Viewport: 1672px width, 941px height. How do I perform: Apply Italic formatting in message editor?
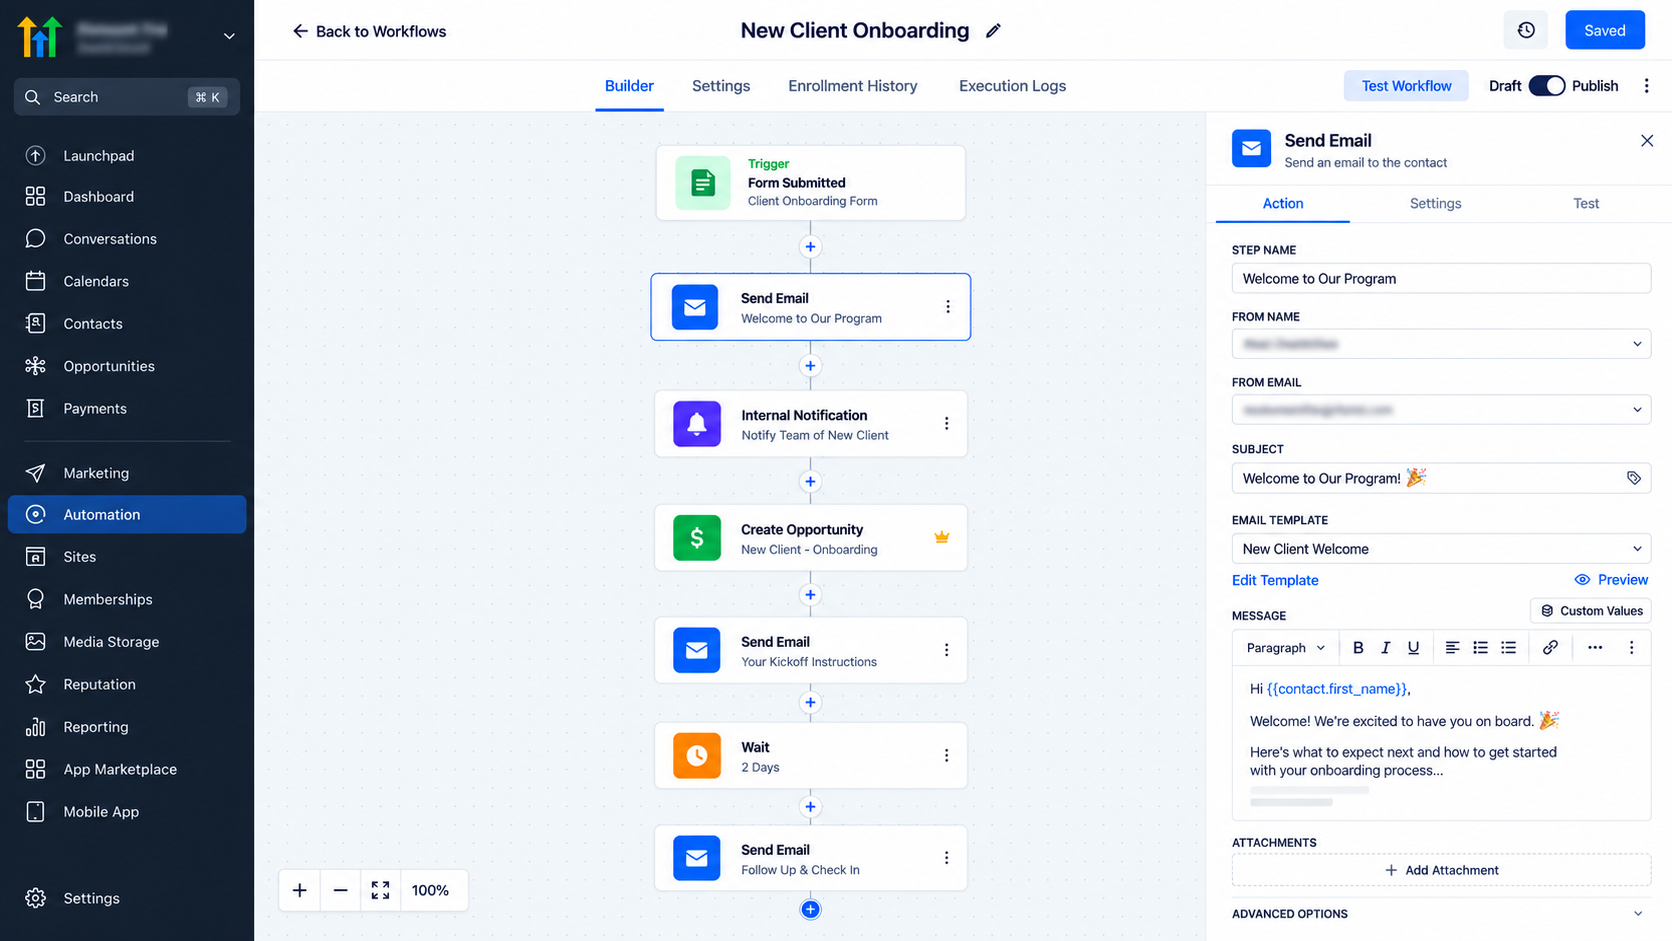[1385, 648]
